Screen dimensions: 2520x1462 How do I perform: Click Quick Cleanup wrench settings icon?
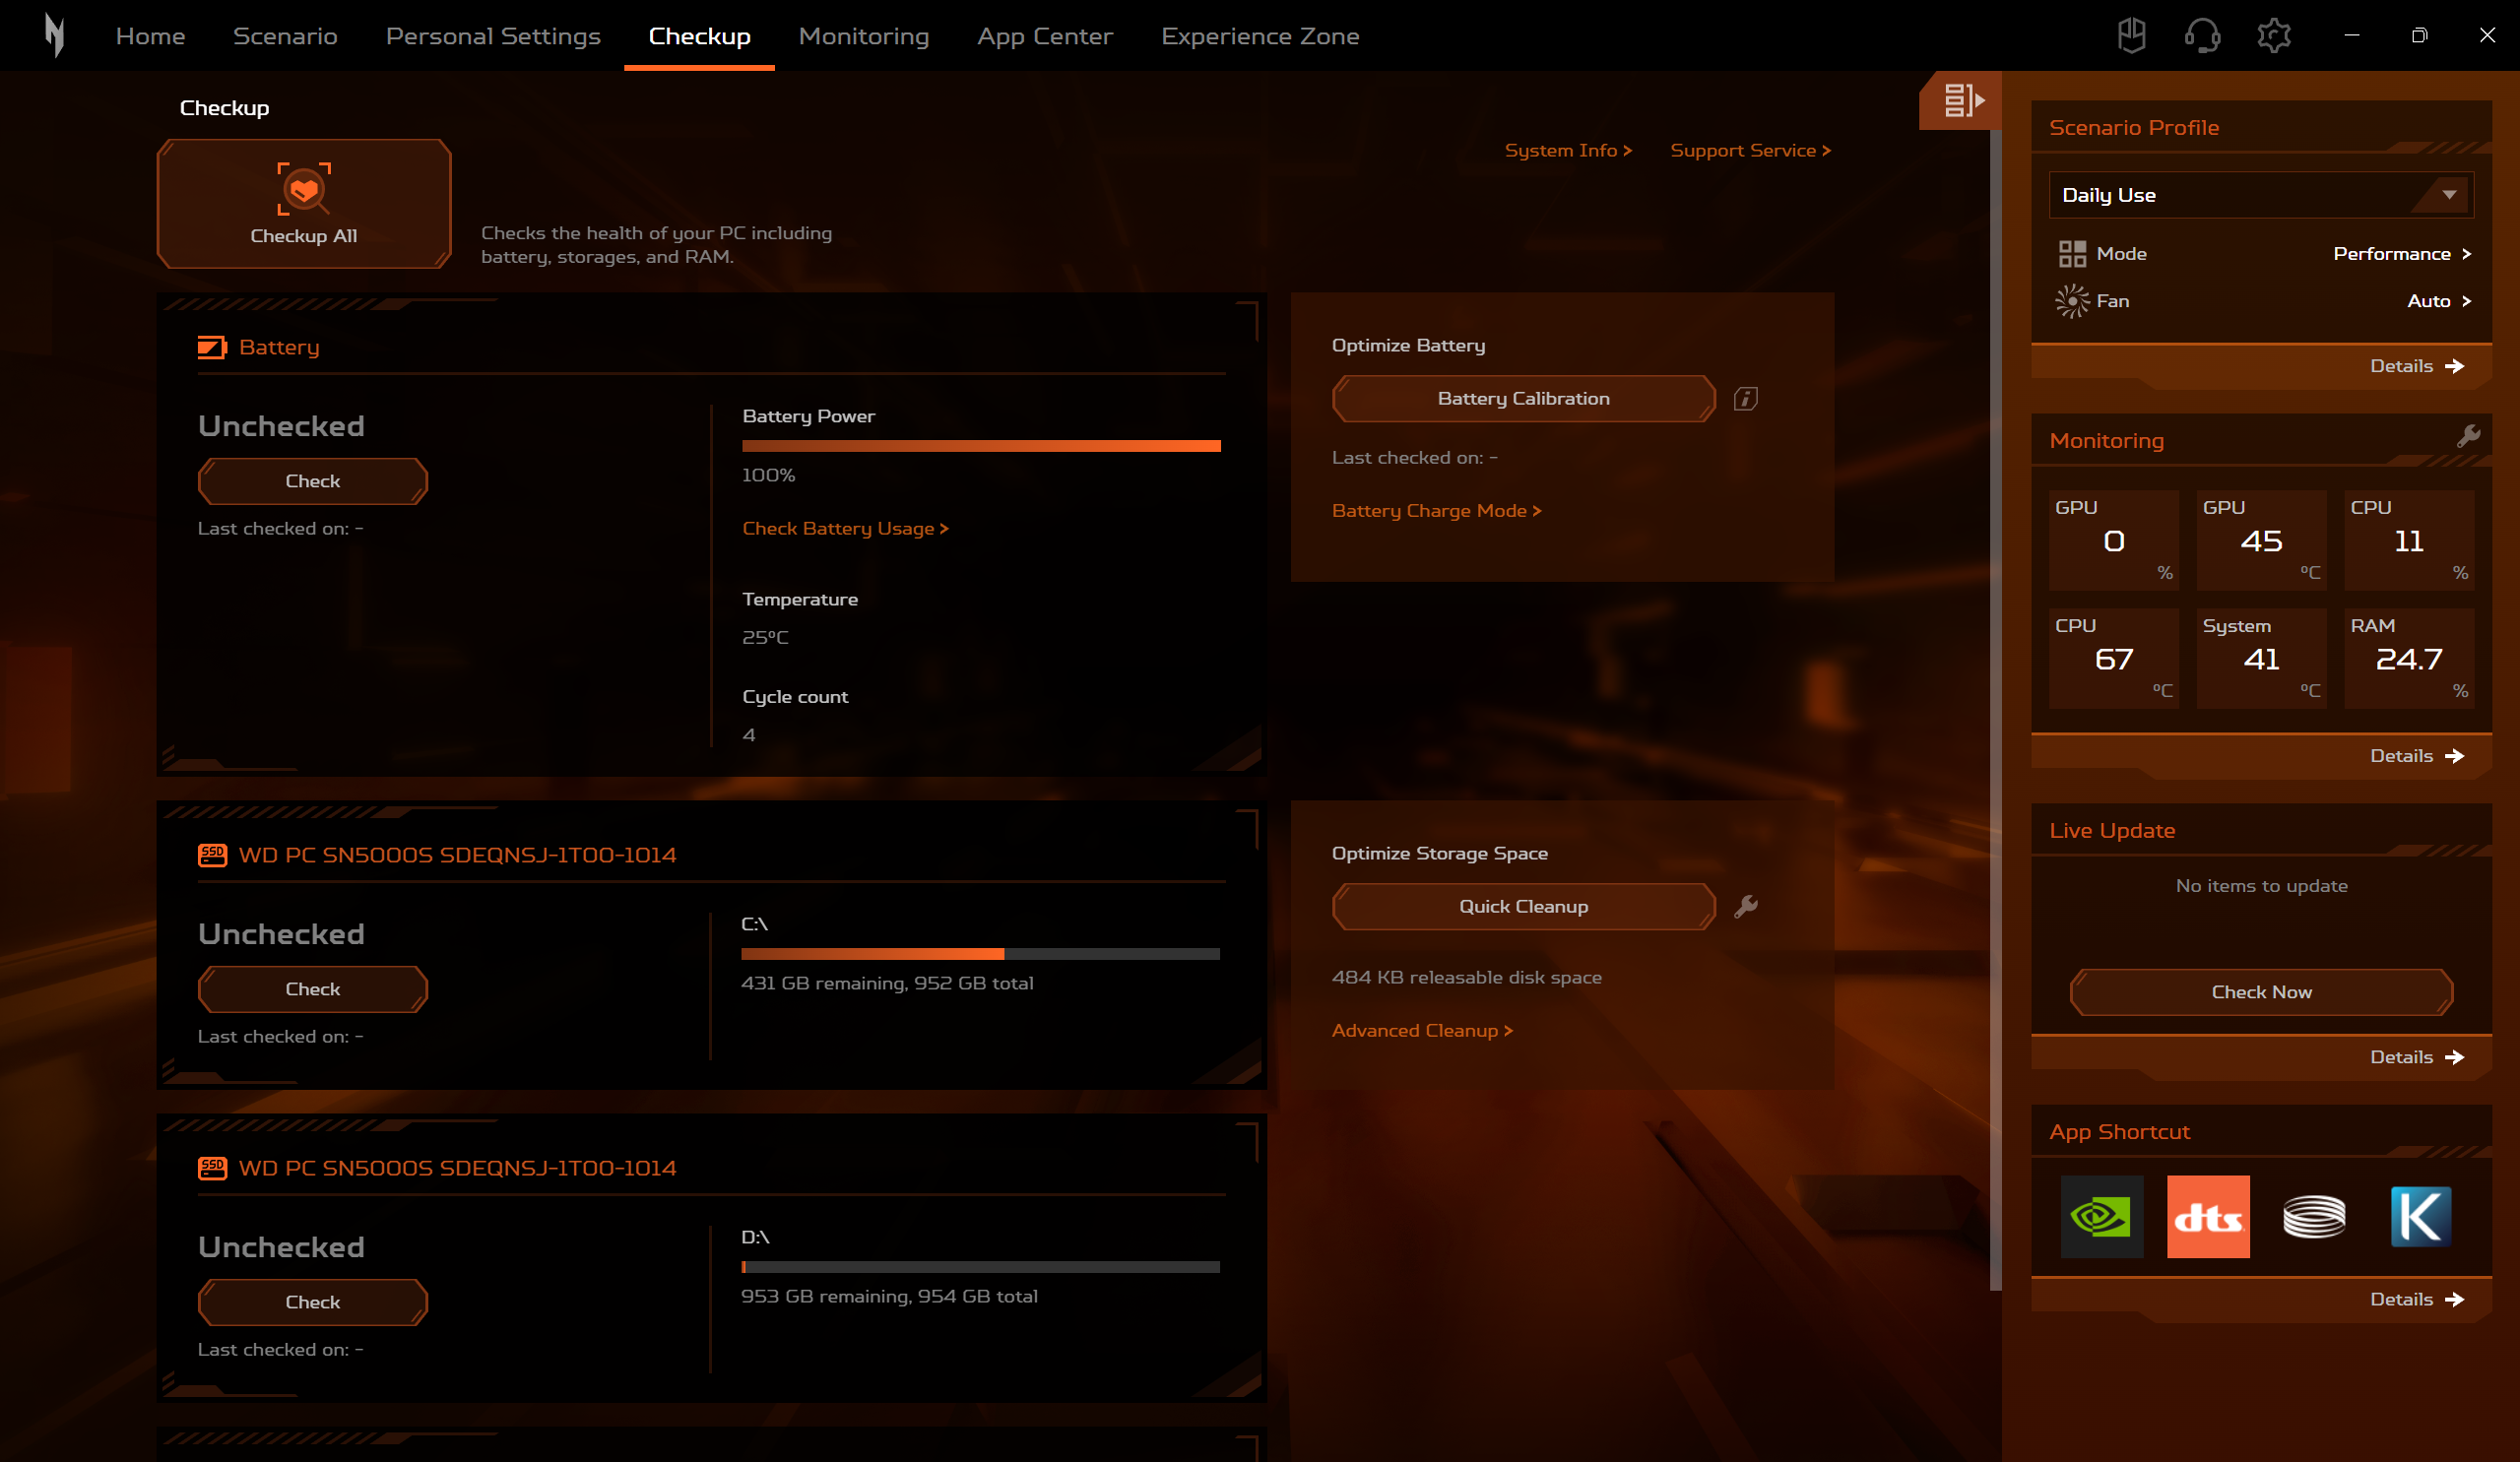coord(1746,906)
